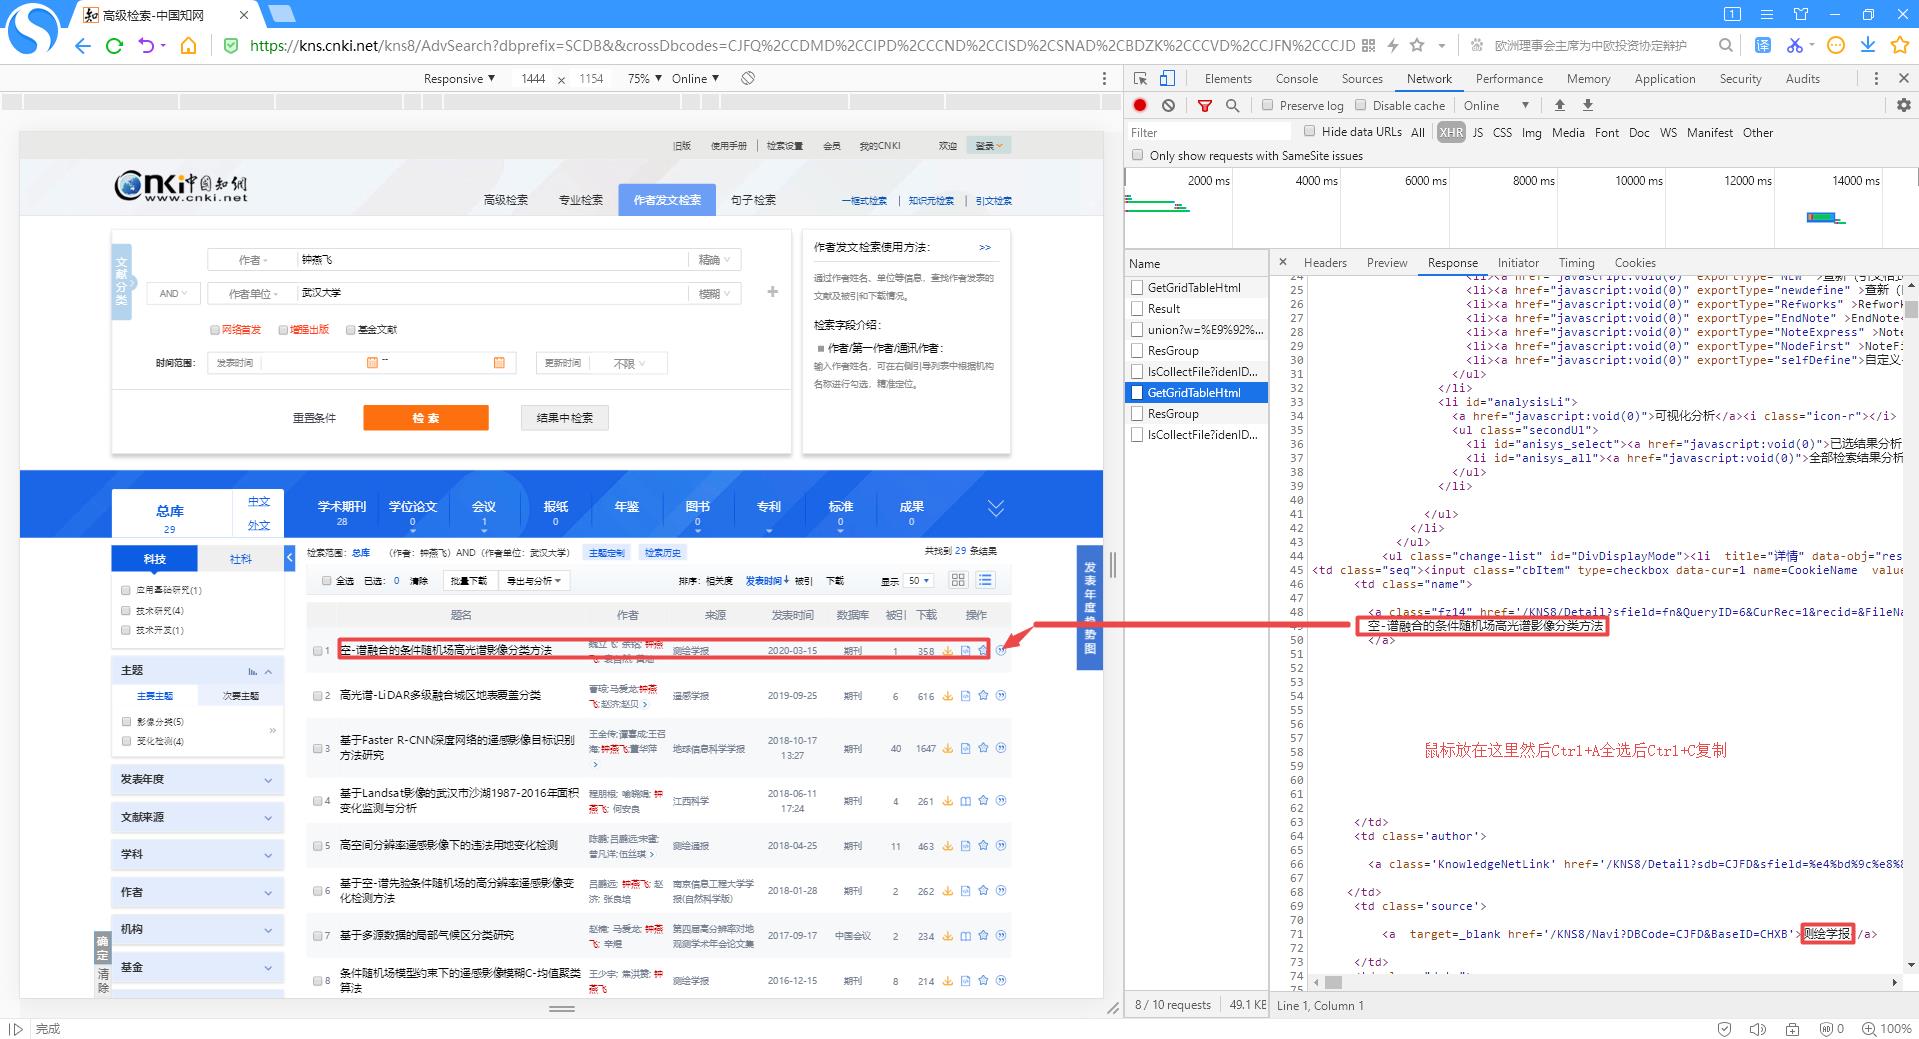Go back with the browser back arrow

pyautogui.click(x=83, y=46)
